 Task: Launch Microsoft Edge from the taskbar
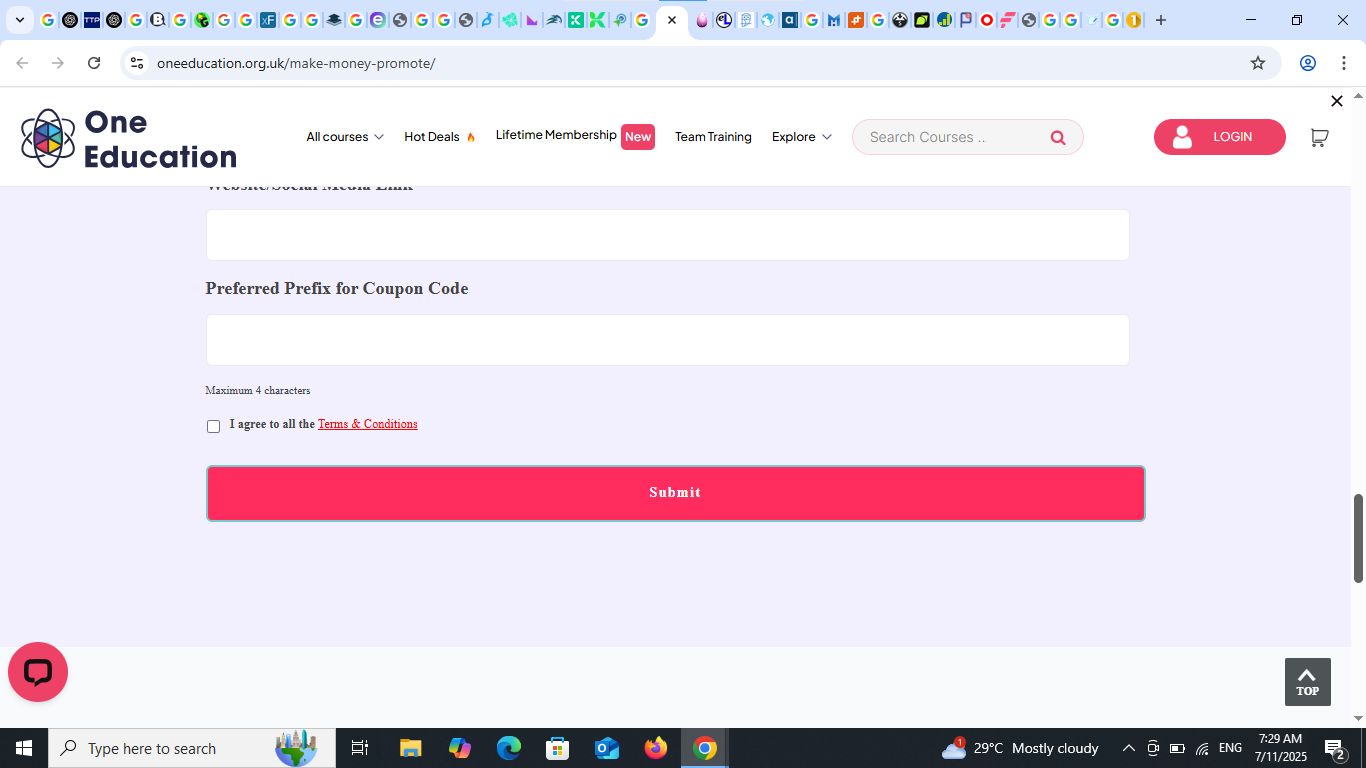[509, 748]
